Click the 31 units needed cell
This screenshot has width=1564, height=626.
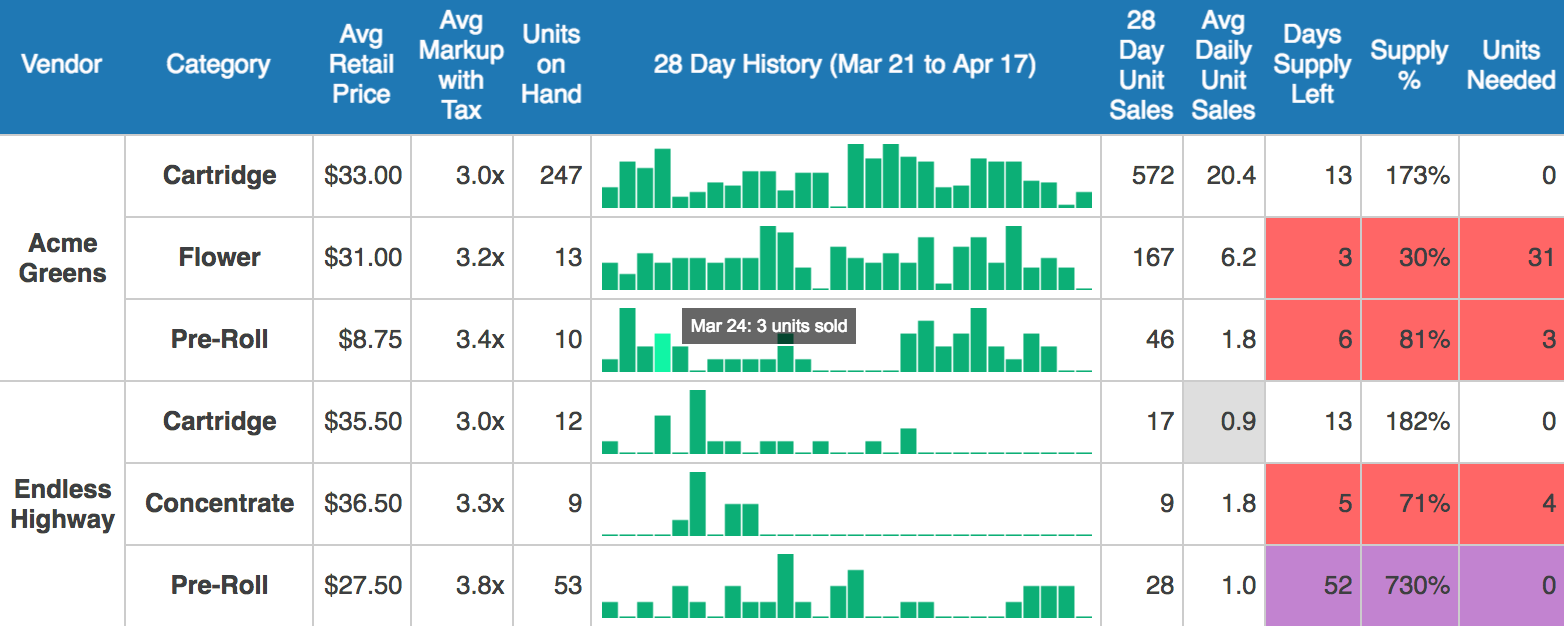point(1510,258)
